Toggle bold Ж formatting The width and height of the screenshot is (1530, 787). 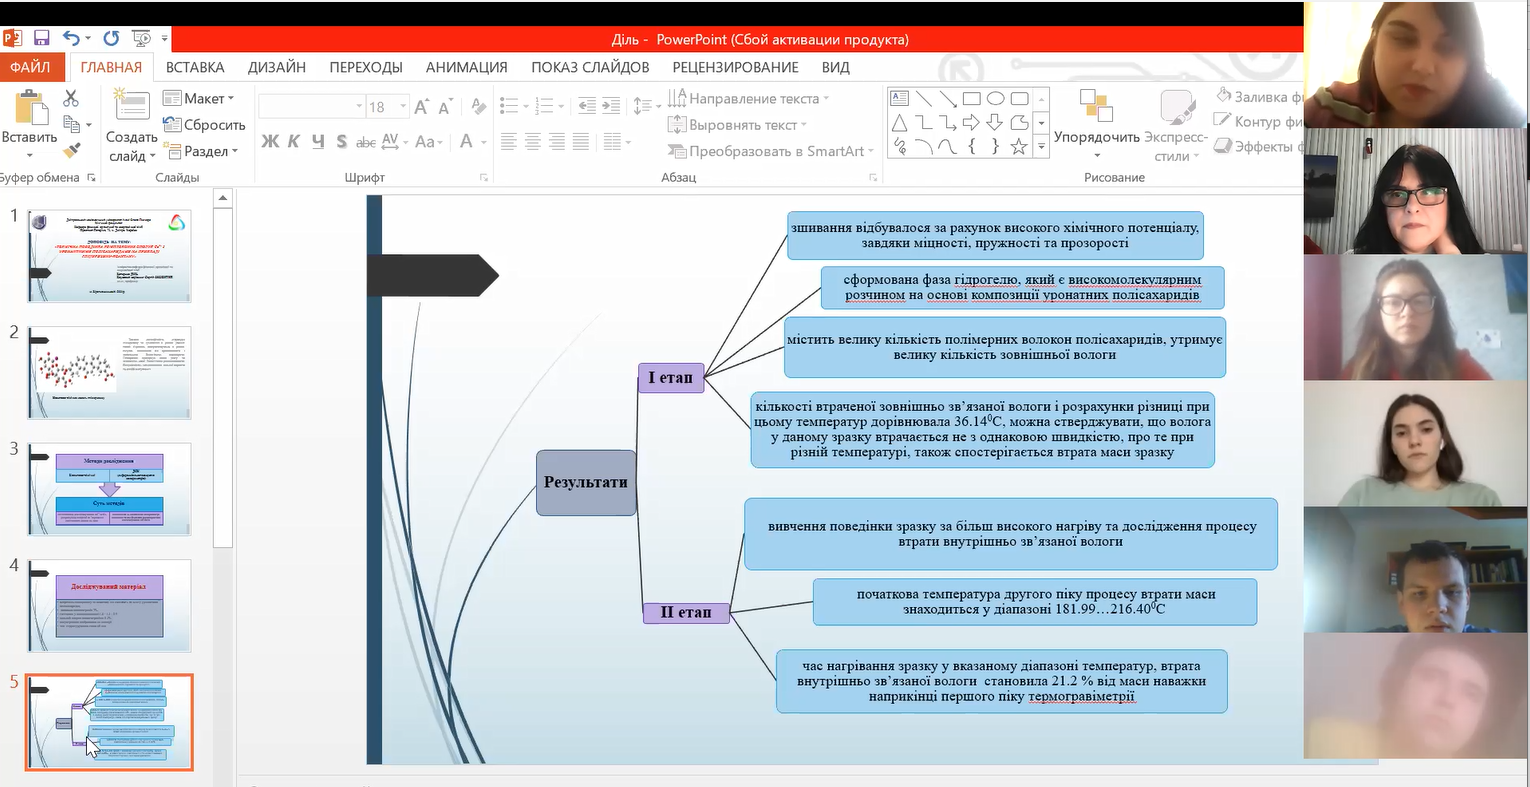270,141
